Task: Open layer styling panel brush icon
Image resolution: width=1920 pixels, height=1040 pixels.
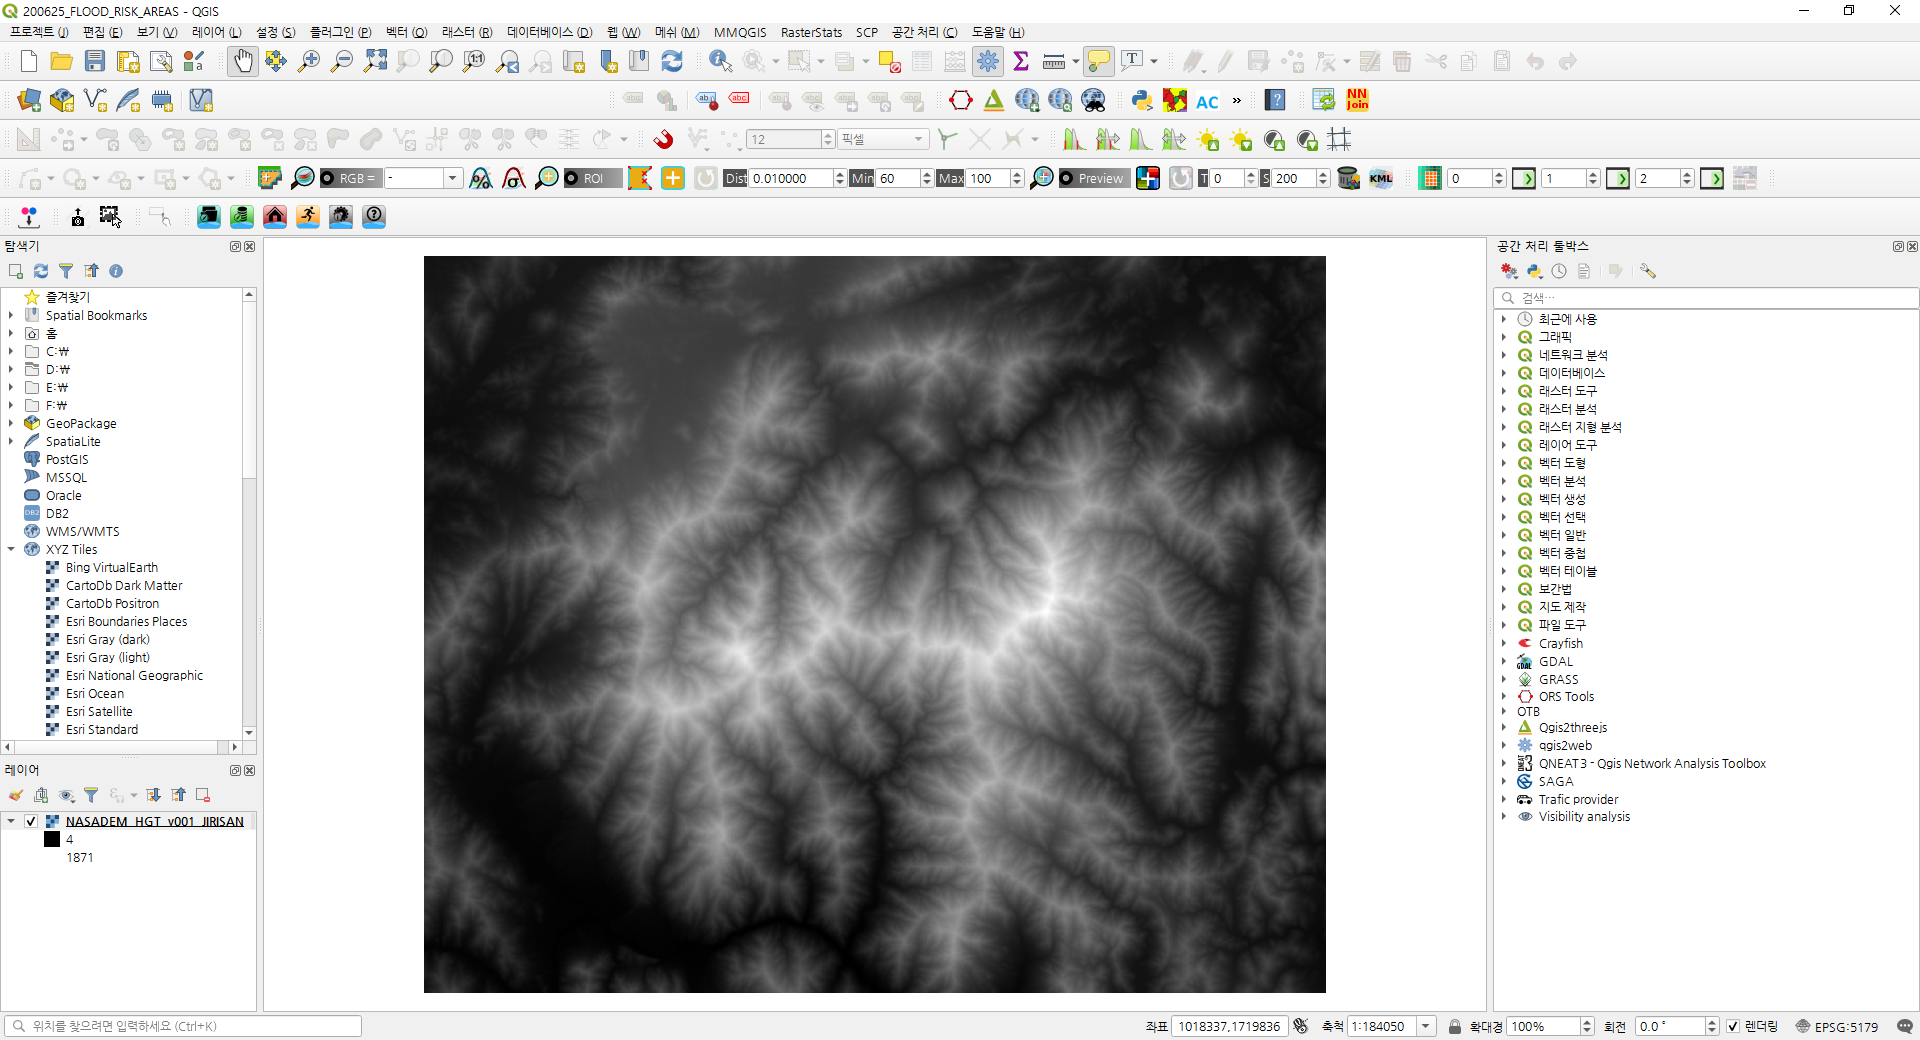Action: [x=16, y=795]
